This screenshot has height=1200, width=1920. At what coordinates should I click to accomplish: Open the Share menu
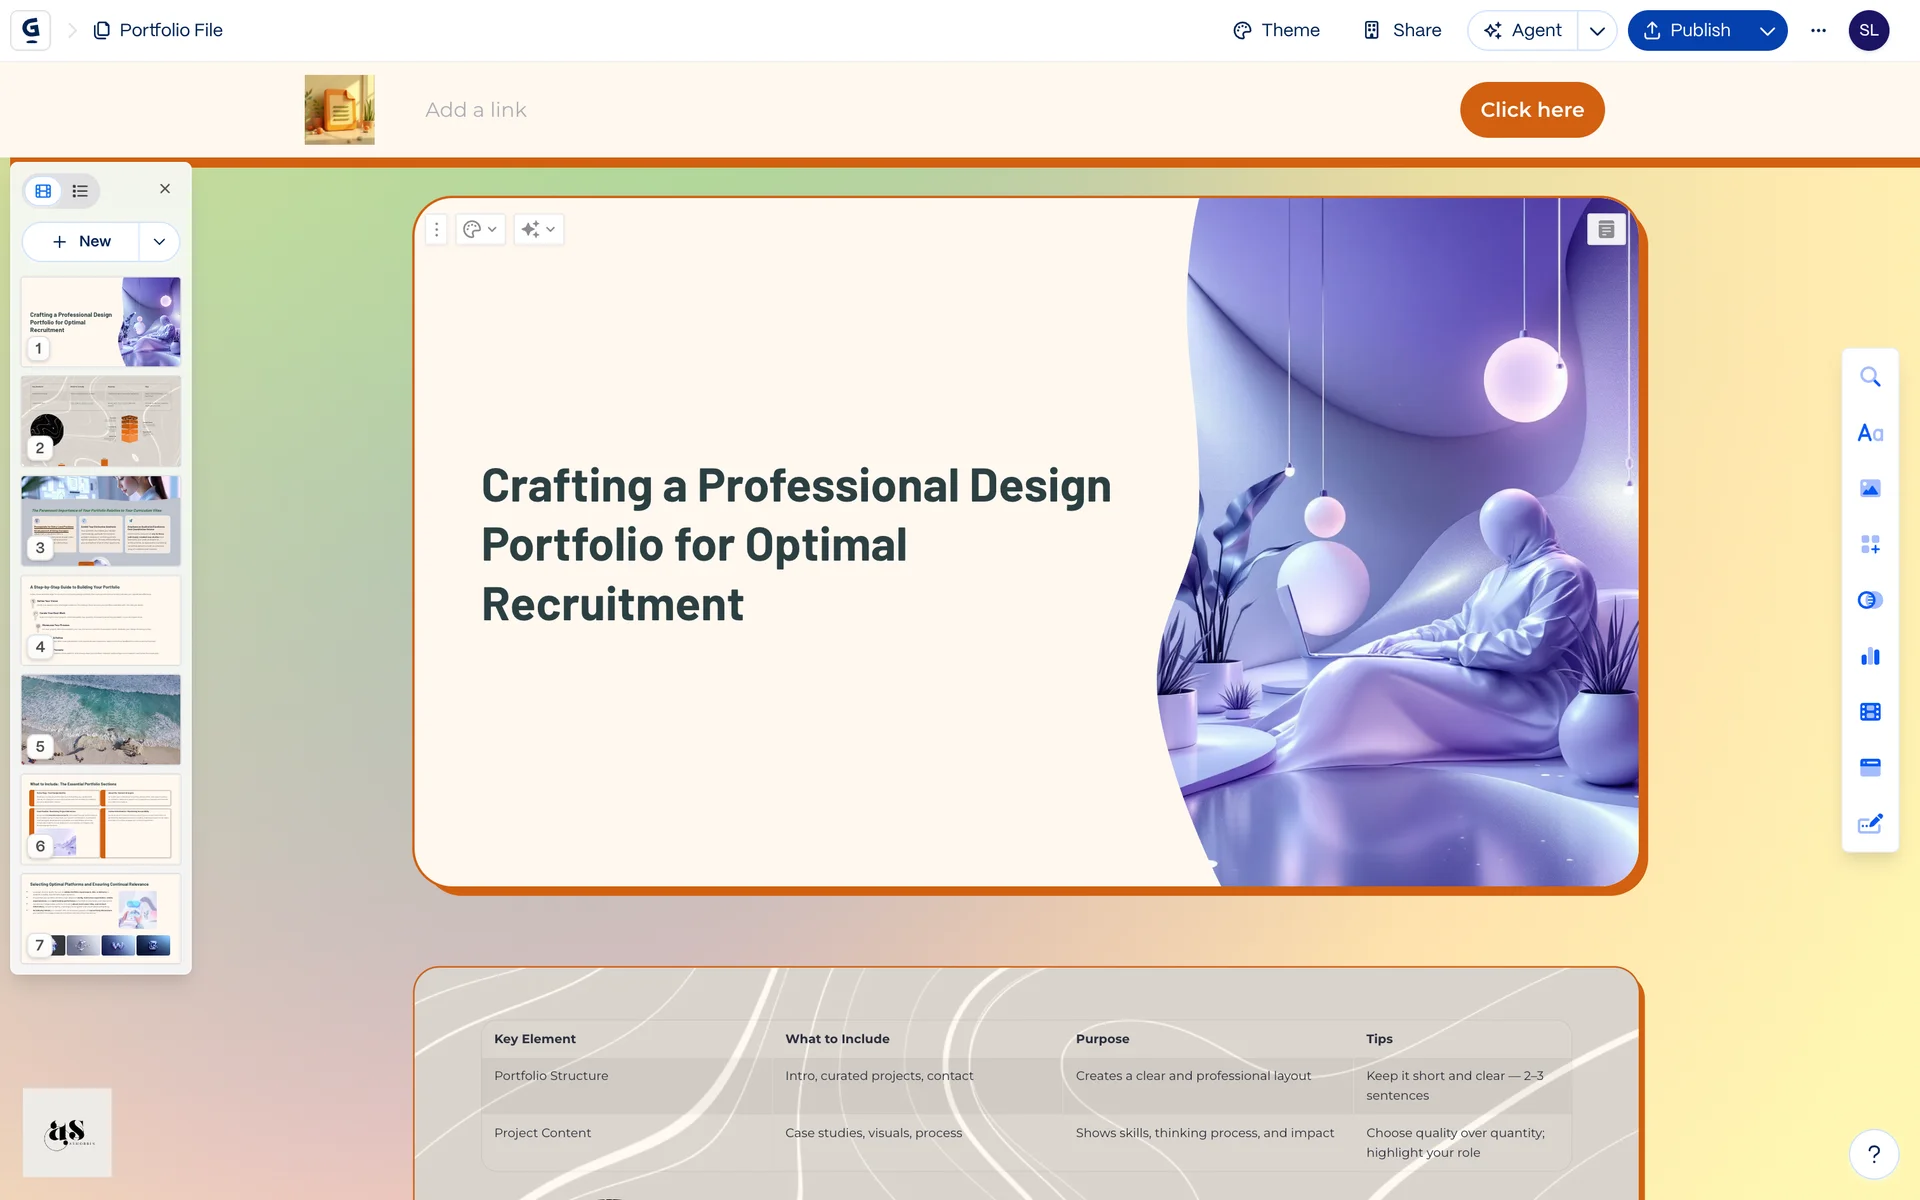tap(1402, 30)
